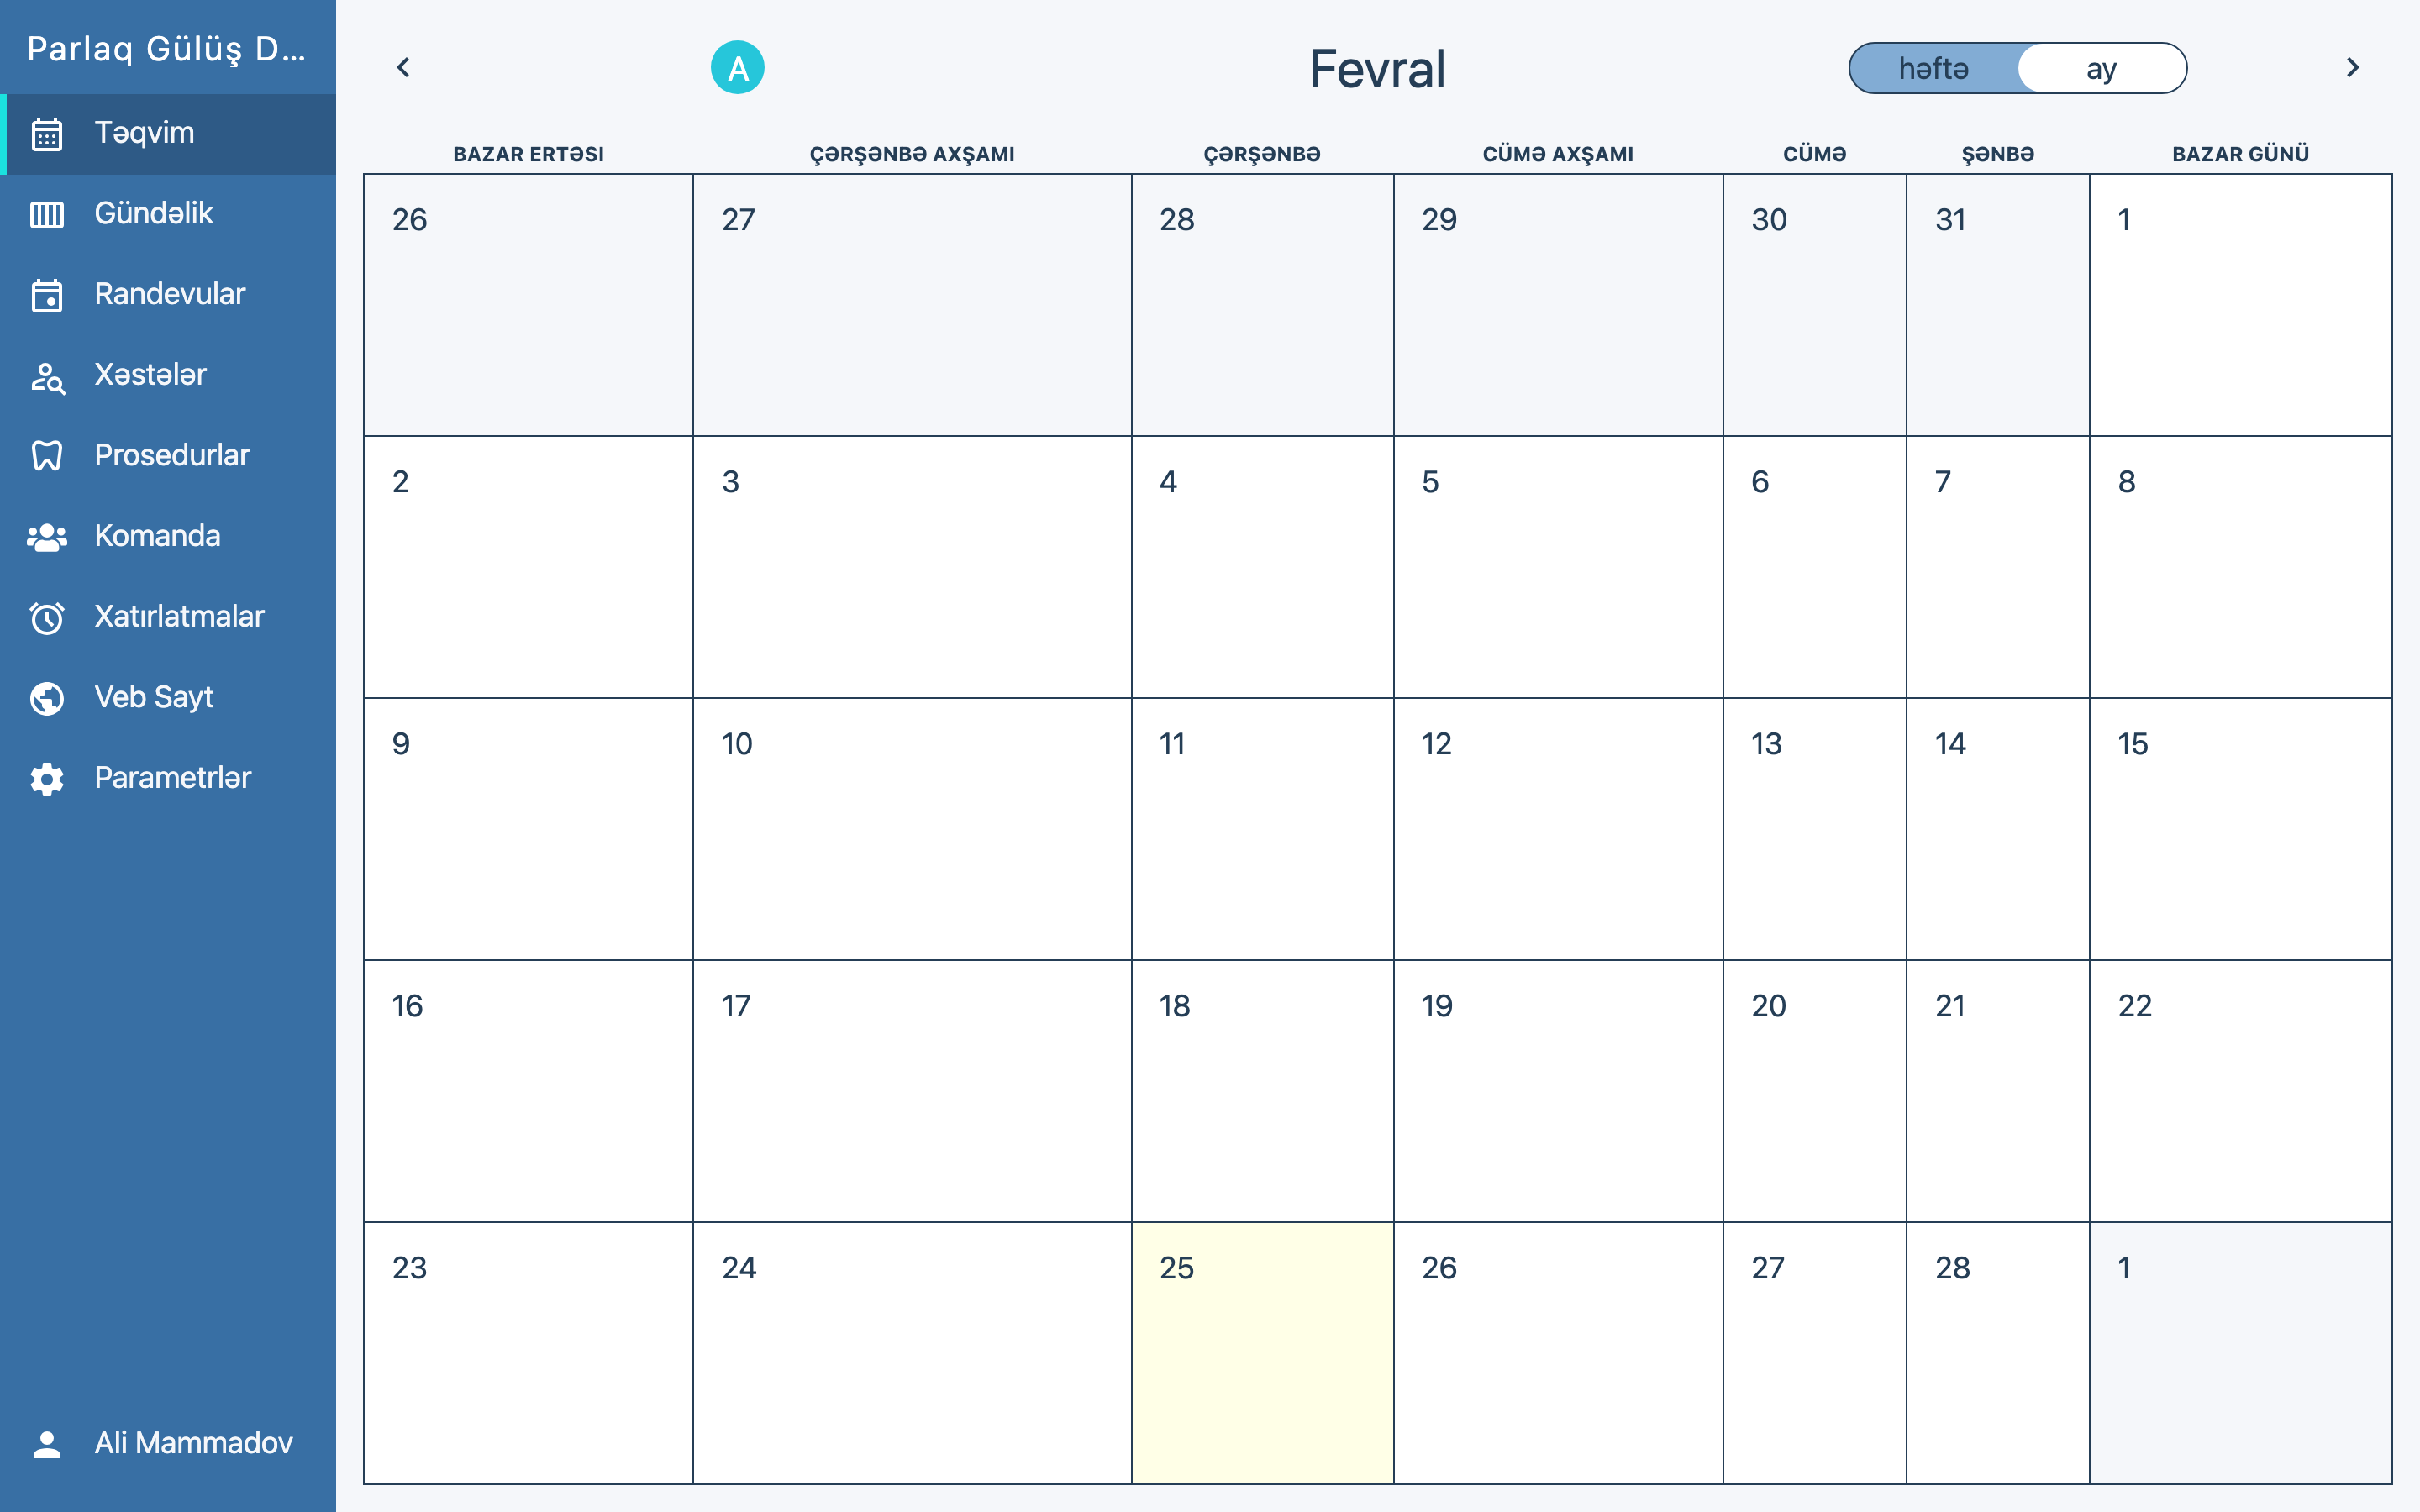Screen dimensions: 2420x1512
Task: Open the Xəstələr menu item
Action: [150, 375]
